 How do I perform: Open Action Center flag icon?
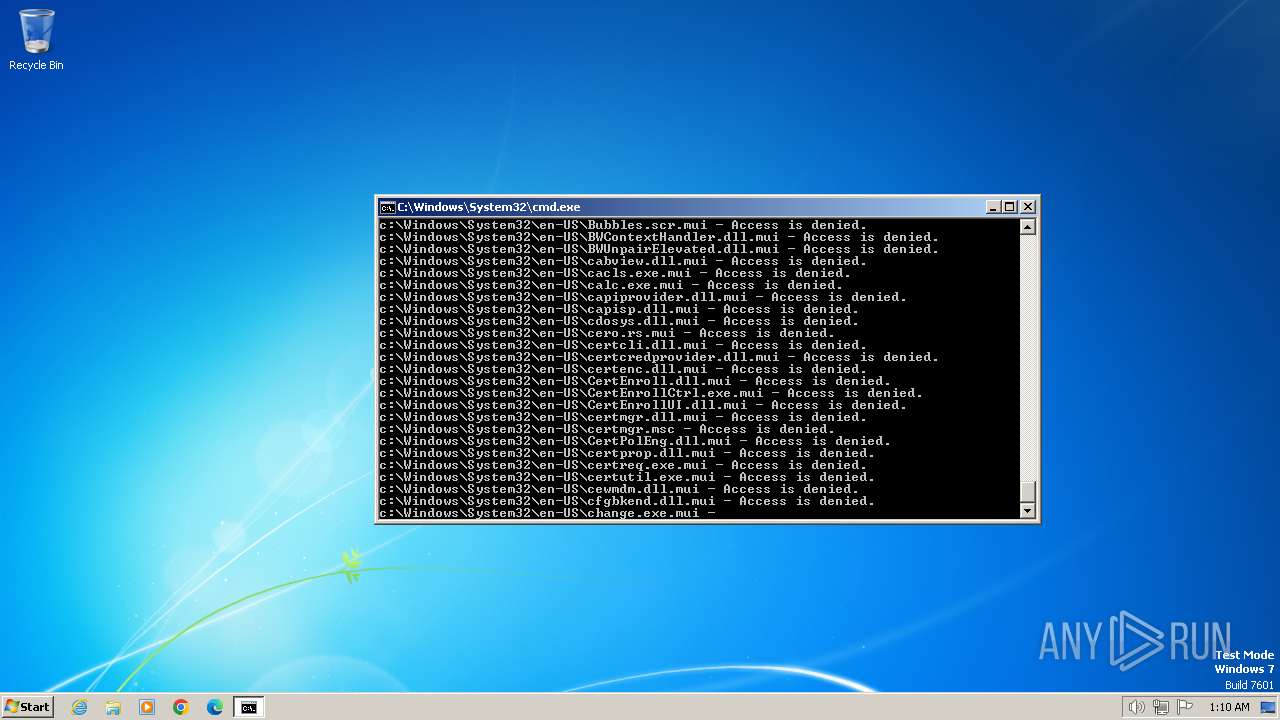coord(1185,707)
